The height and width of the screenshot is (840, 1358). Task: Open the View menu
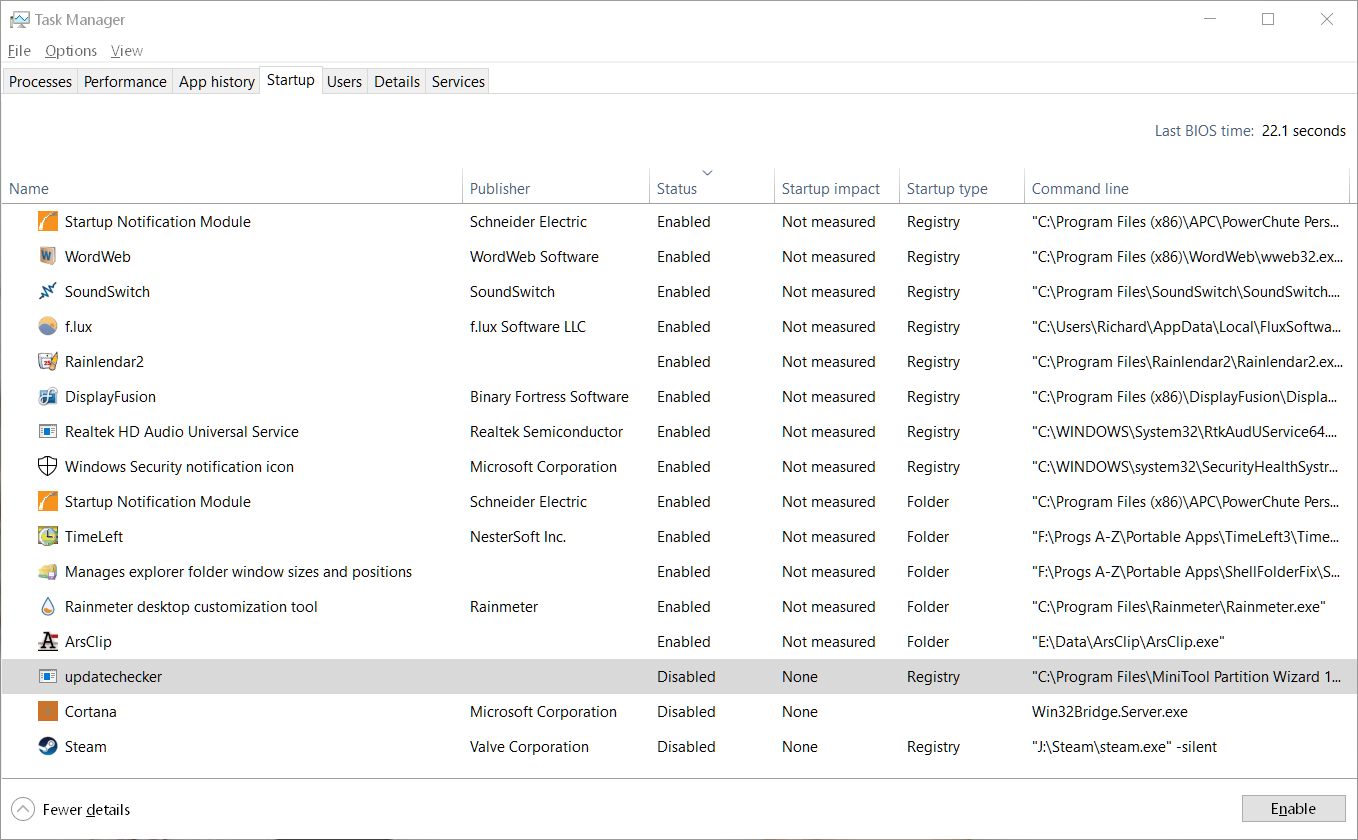tap(127, 51)
